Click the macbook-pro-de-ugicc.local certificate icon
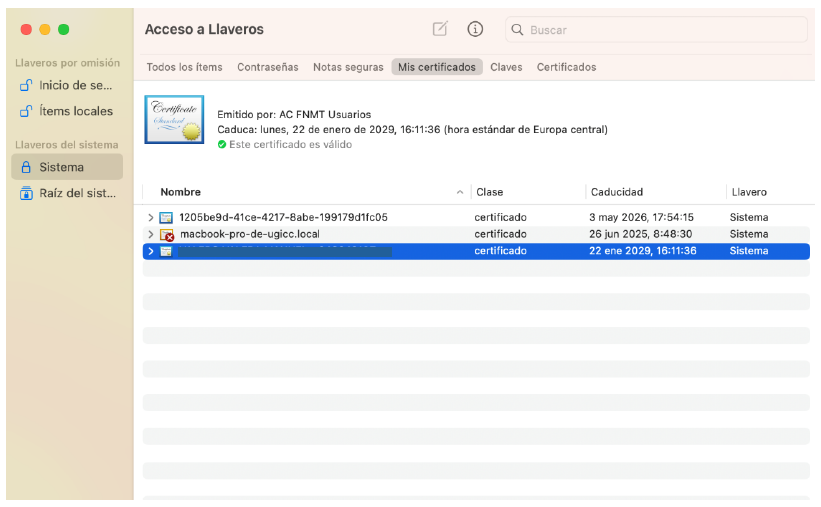Viewport: 821px width, 507px height. pos(167,234)
